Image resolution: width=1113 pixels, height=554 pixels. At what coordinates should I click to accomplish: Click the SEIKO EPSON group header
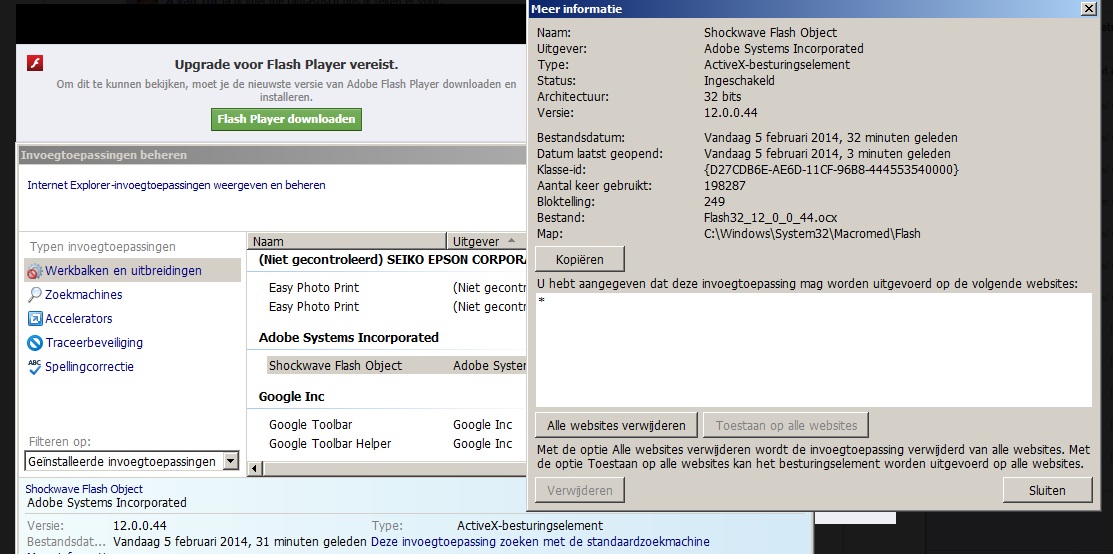393,260
